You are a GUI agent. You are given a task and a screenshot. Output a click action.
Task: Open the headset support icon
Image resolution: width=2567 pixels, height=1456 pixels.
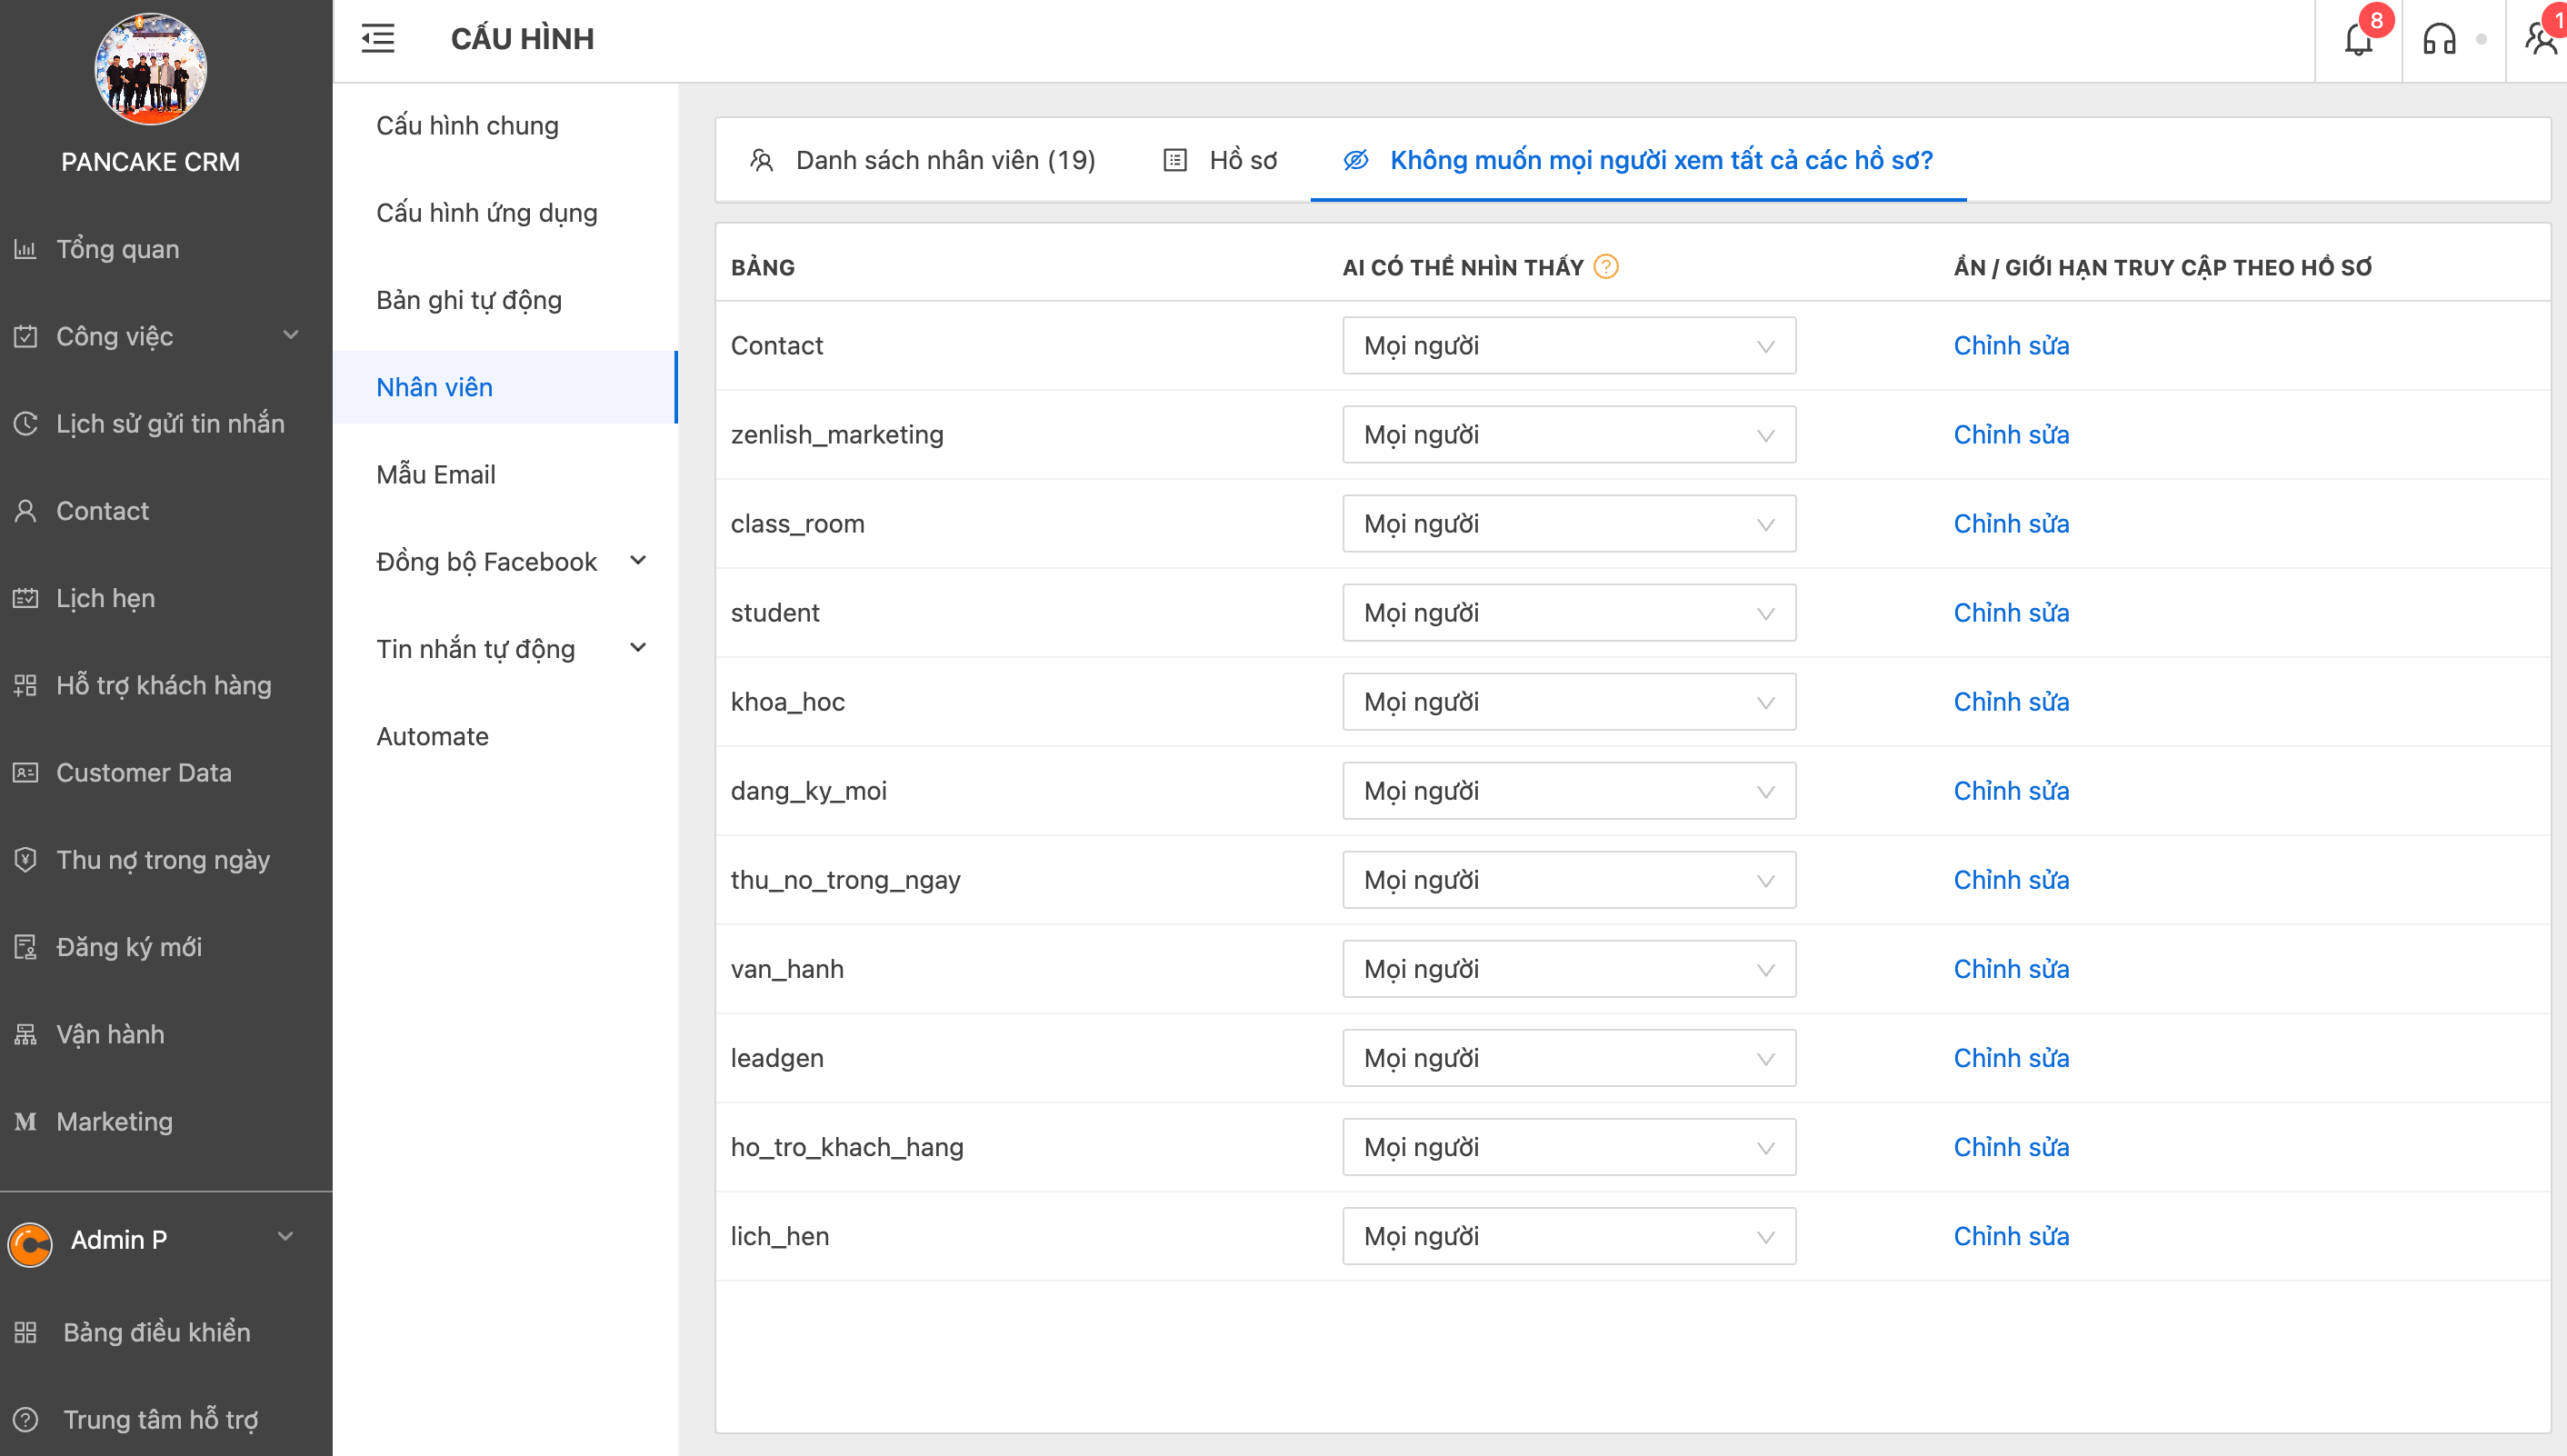pyautogui.click(x=2439, y=40)
